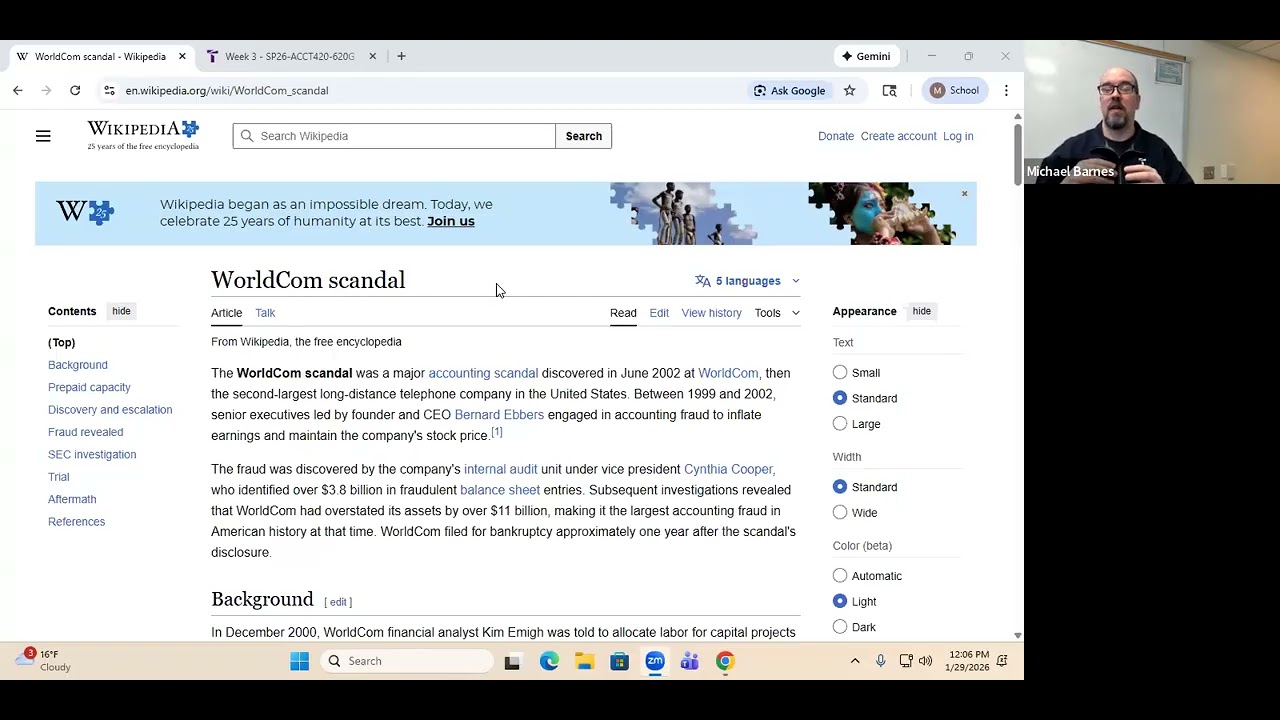The height and width of the screenshot is (720, 1280).
Task: Go back with the browser back arrow
Action: point(18,90)
